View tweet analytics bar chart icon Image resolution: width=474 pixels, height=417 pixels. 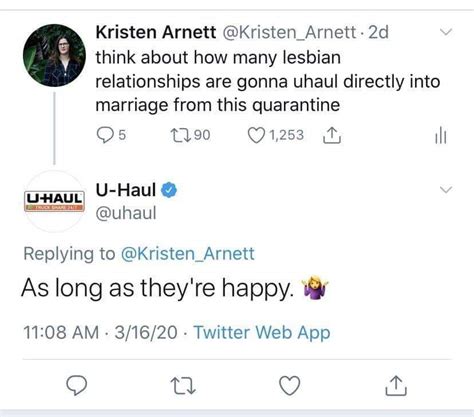tap(441, 136)
